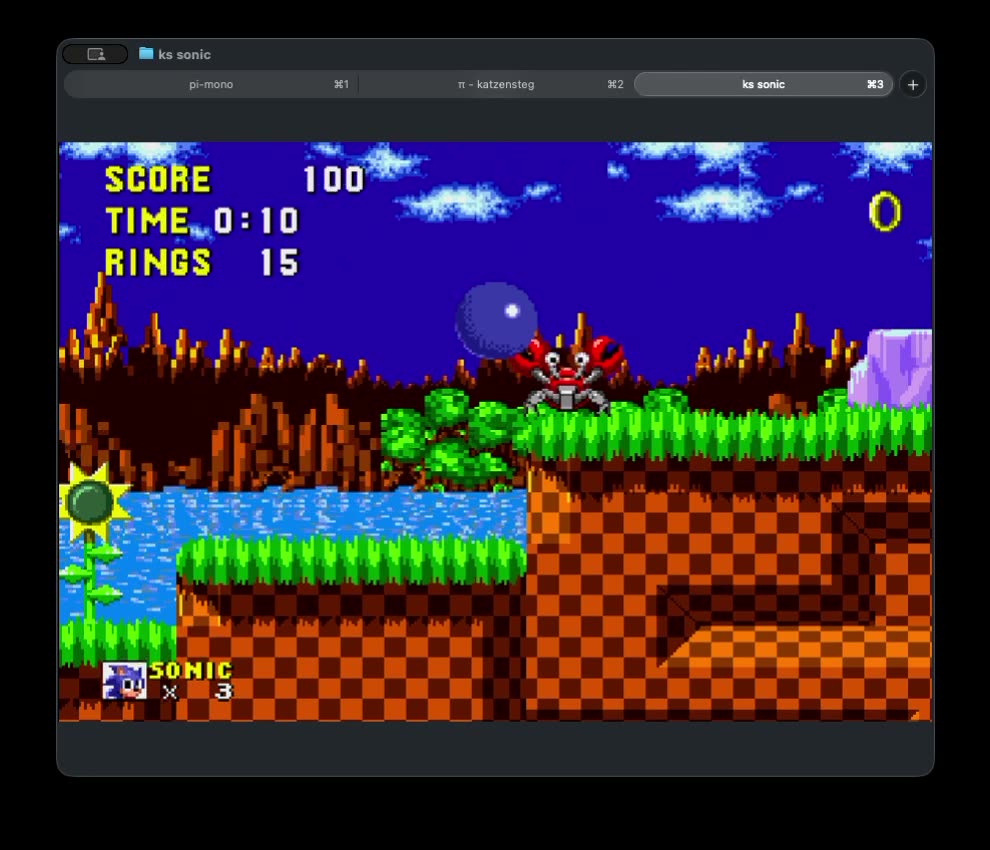The width and height of the screenshot is (990, 850).
Task: Click the lives count 3
Action: (224, 691)
